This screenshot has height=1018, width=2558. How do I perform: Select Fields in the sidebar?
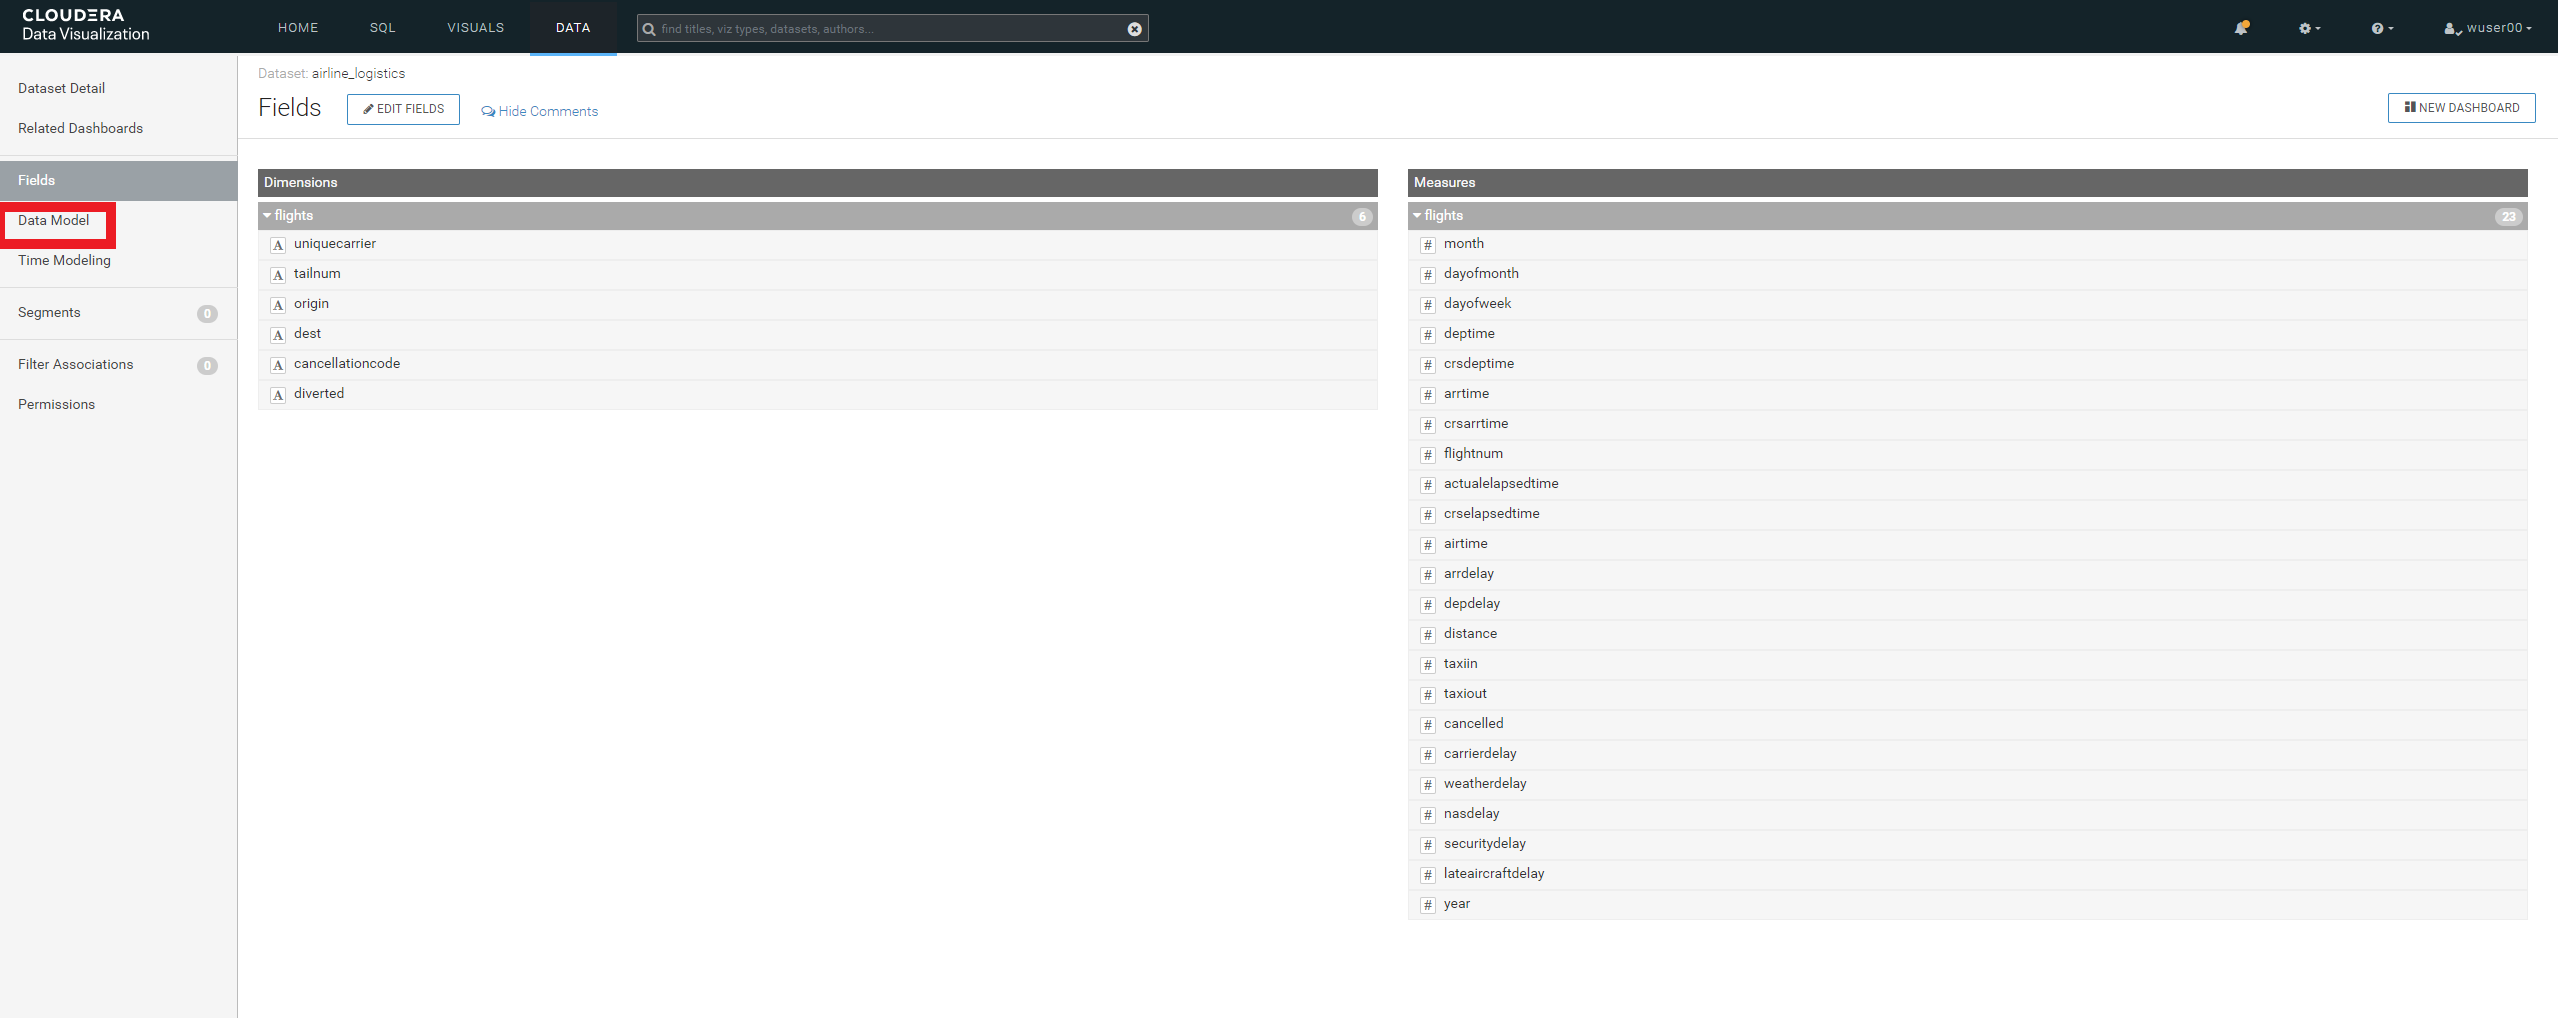(x=118, y=180)
